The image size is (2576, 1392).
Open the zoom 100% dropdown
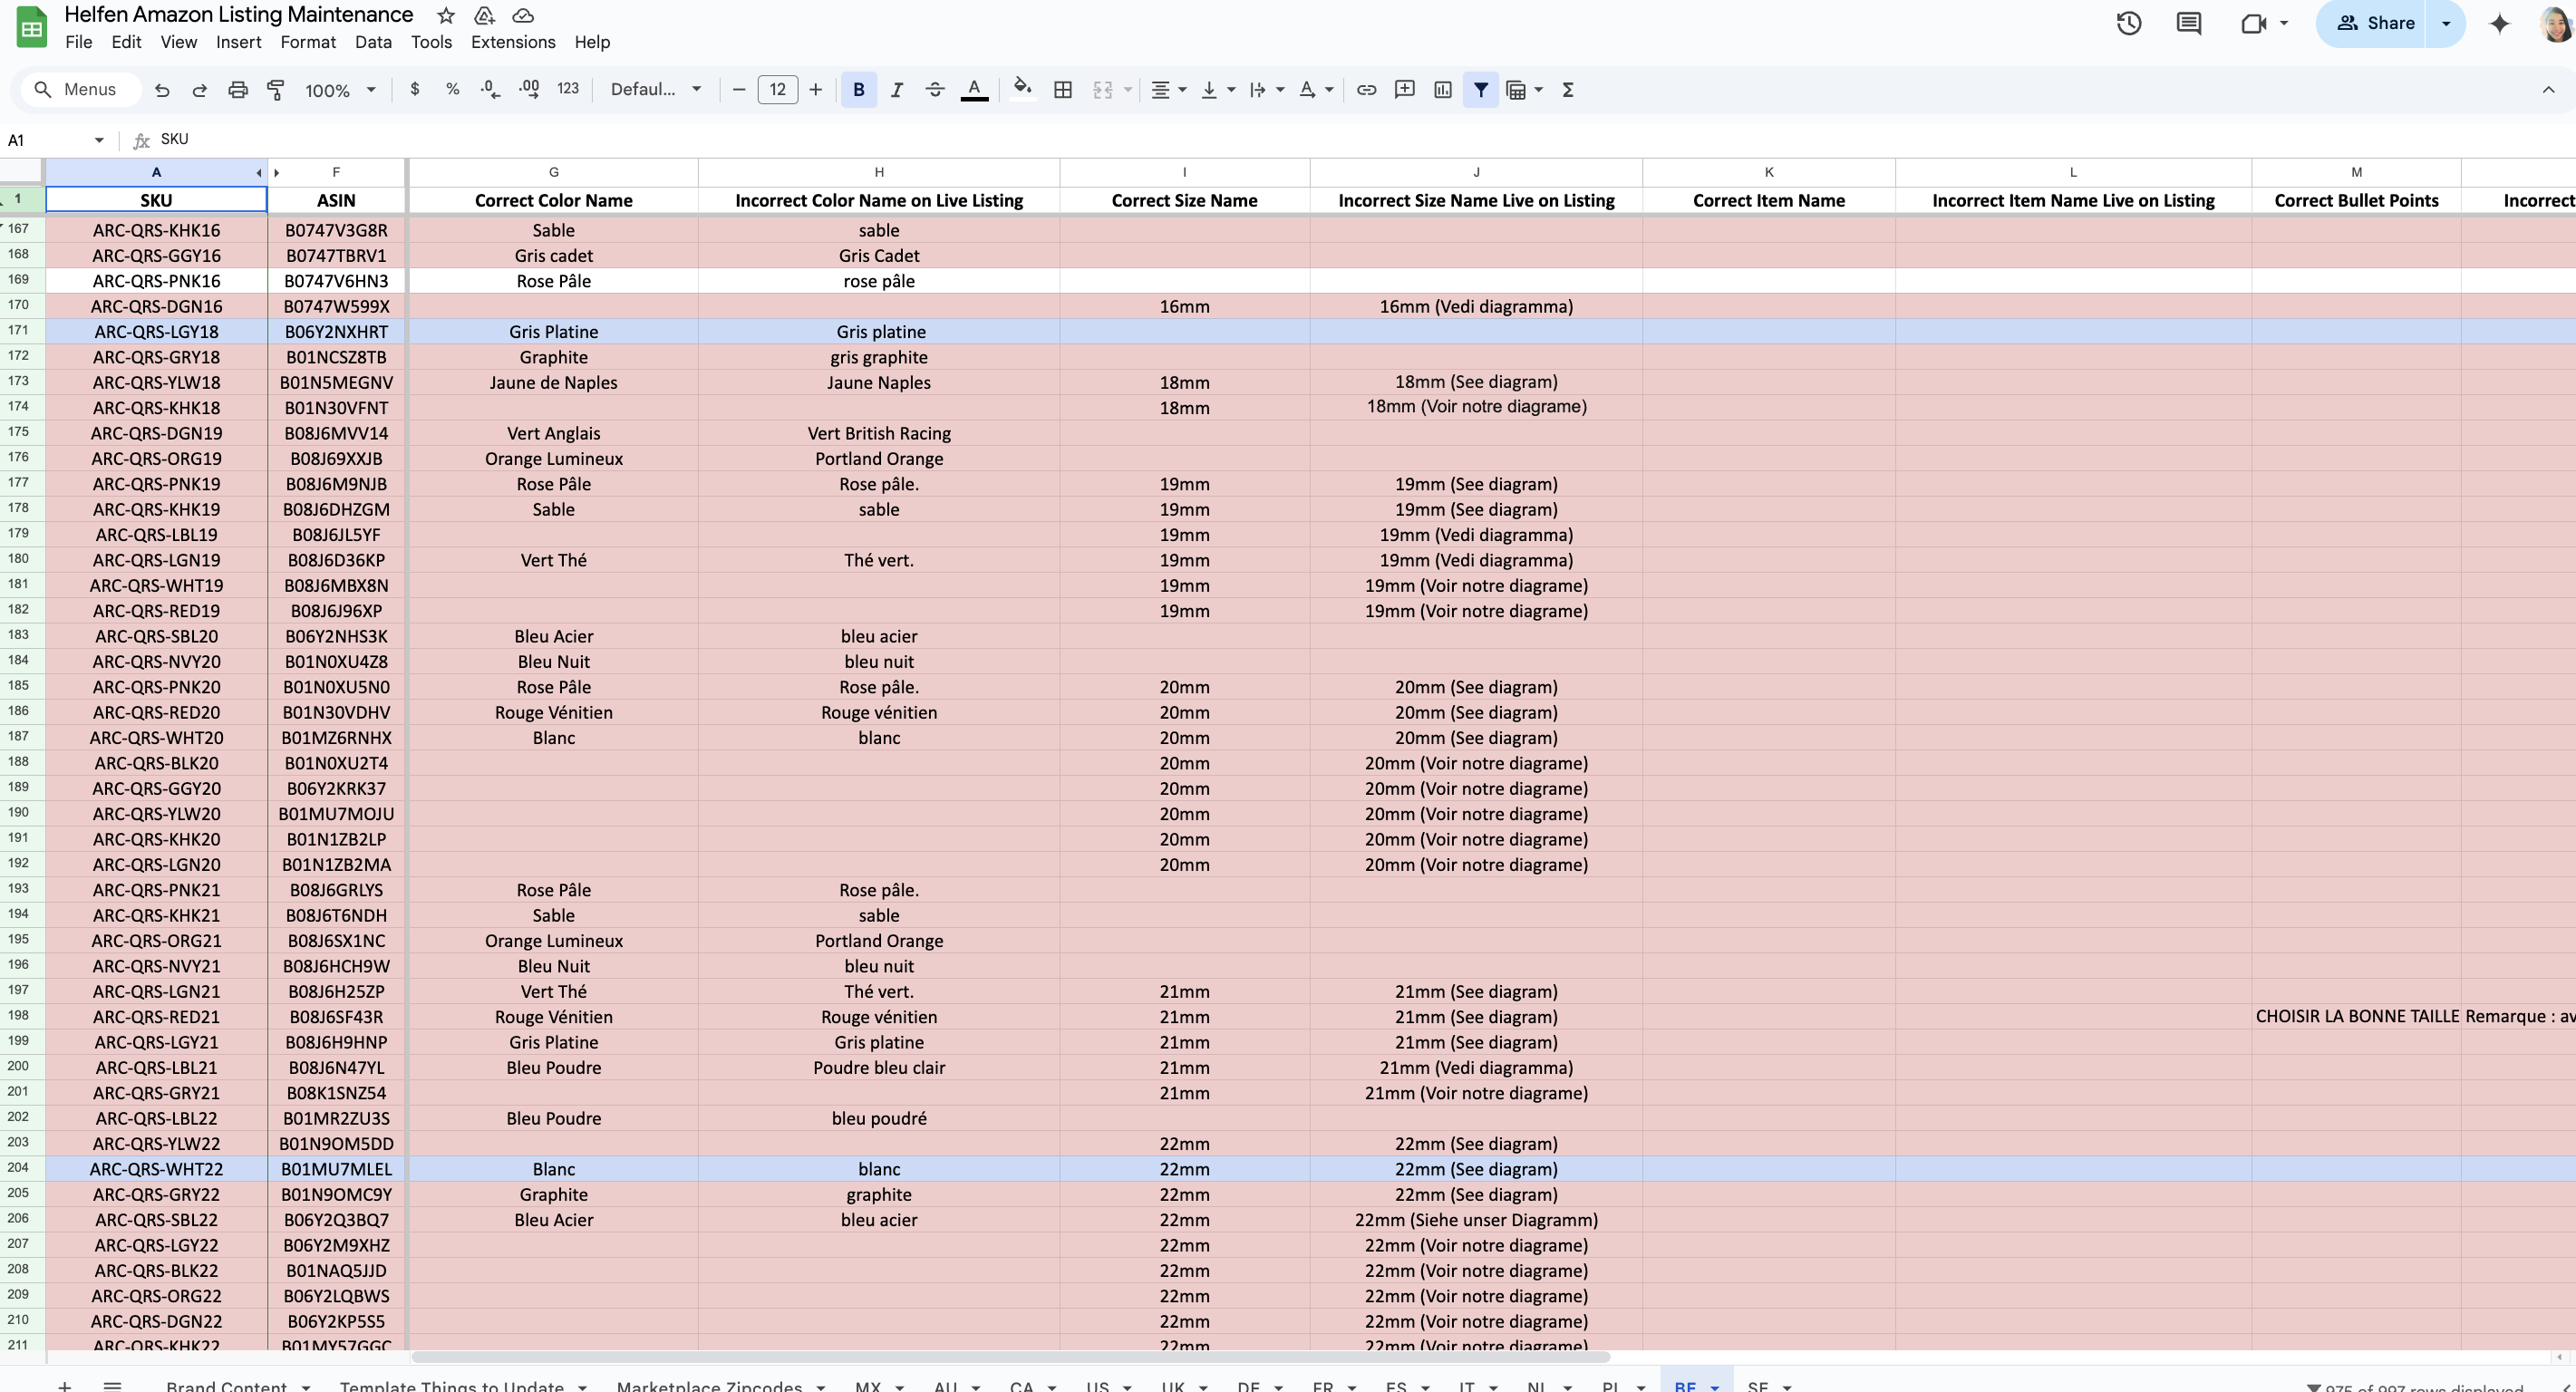340,90
